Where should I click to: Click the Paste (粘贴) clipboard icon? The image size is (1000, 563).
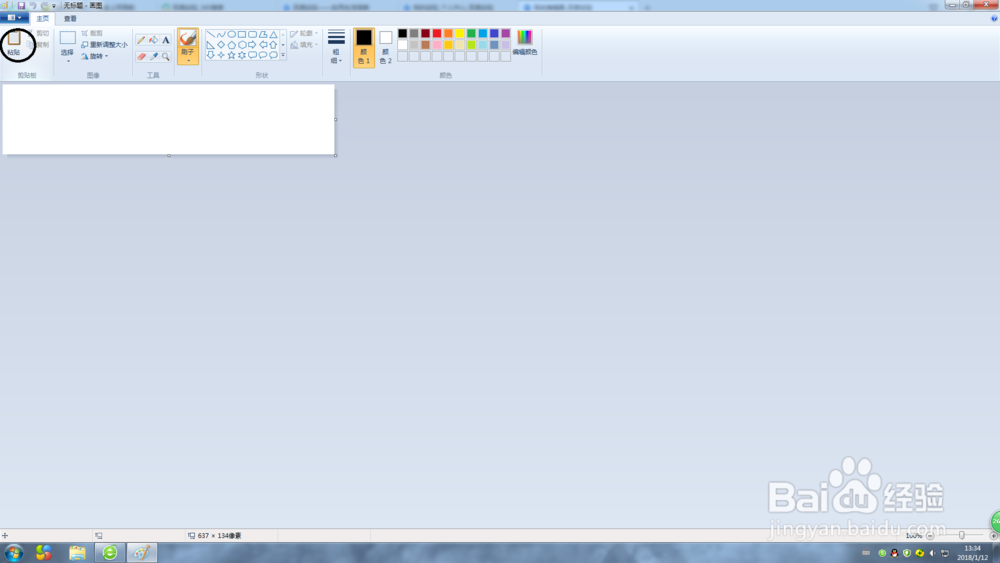point(14,40)
